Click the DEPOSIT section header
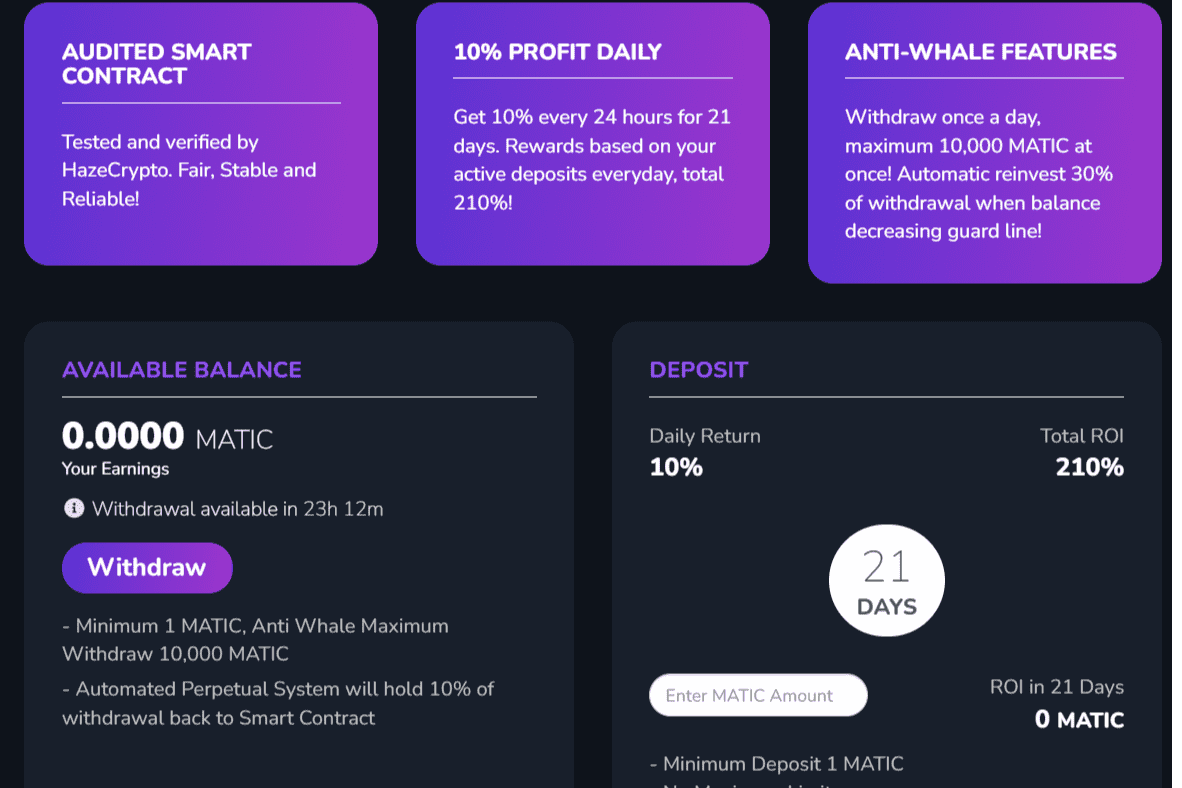 (698, 370)
